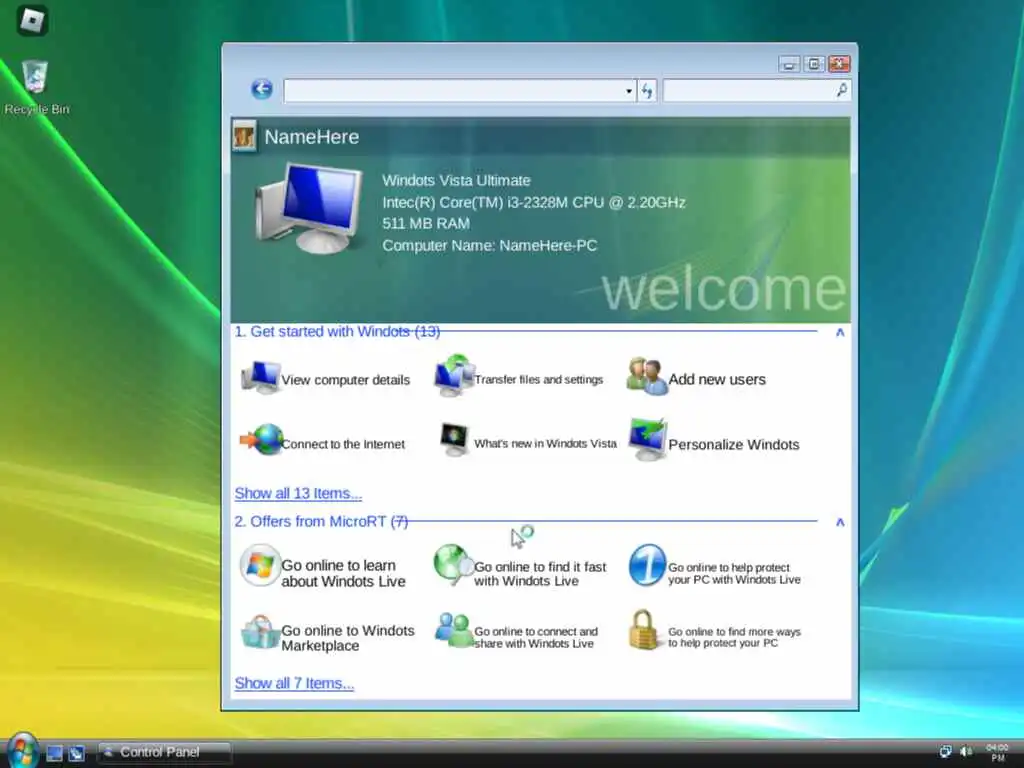Click the connect and share people icon
Viewport: 1024px width, 768px height.
(x=454, y=630)
